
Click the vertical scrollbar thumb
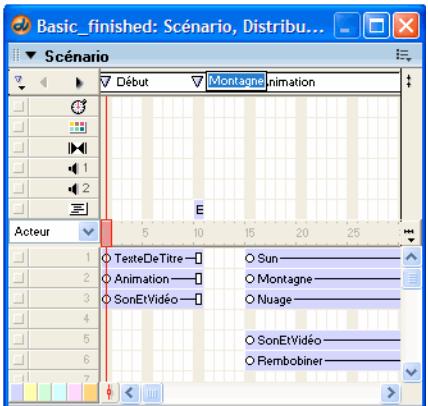pos(411,278)
